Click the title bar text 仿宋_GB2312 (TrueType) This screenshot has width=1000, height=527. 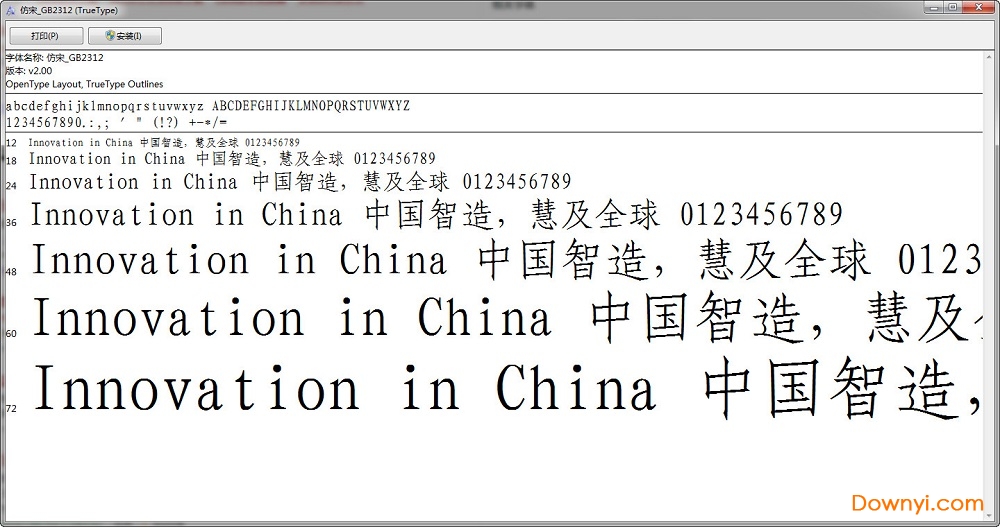[69, 10]
